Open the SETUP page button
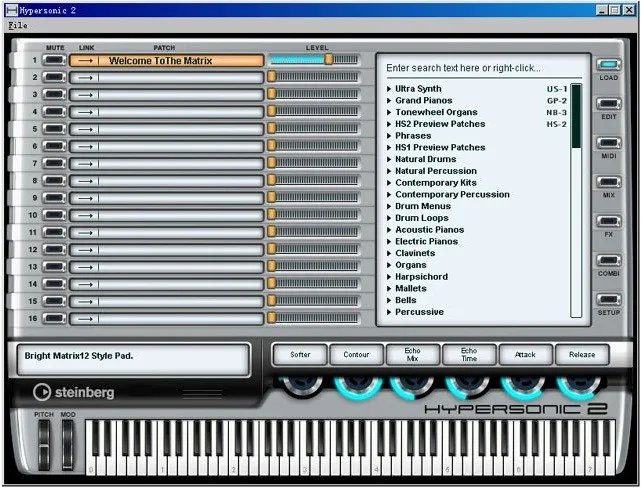The width and height of the screenshot is (641, 489). [x=609, y=300]
